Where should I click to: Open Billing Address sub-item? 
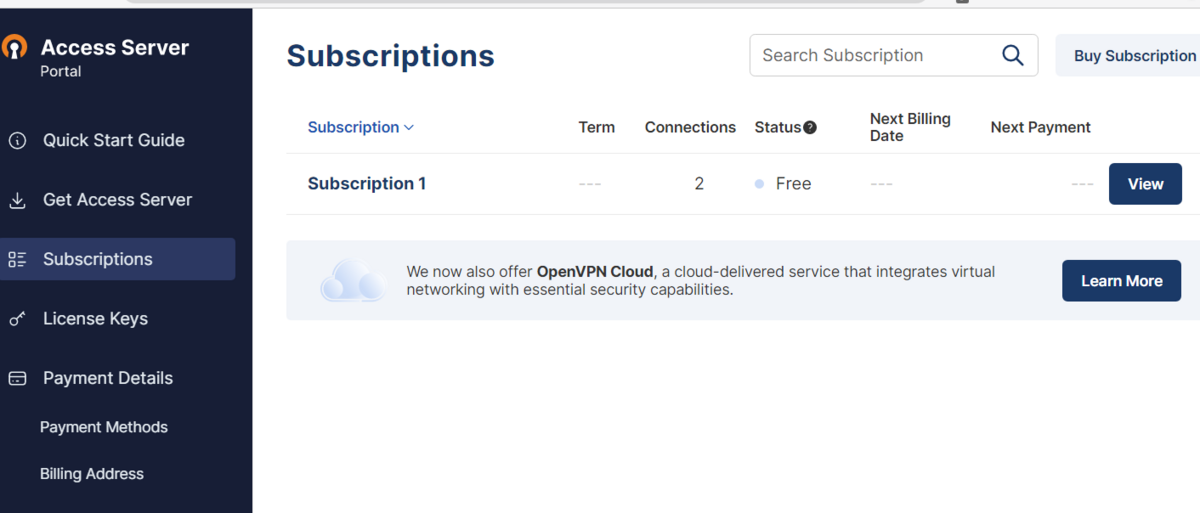click(92, 474)
